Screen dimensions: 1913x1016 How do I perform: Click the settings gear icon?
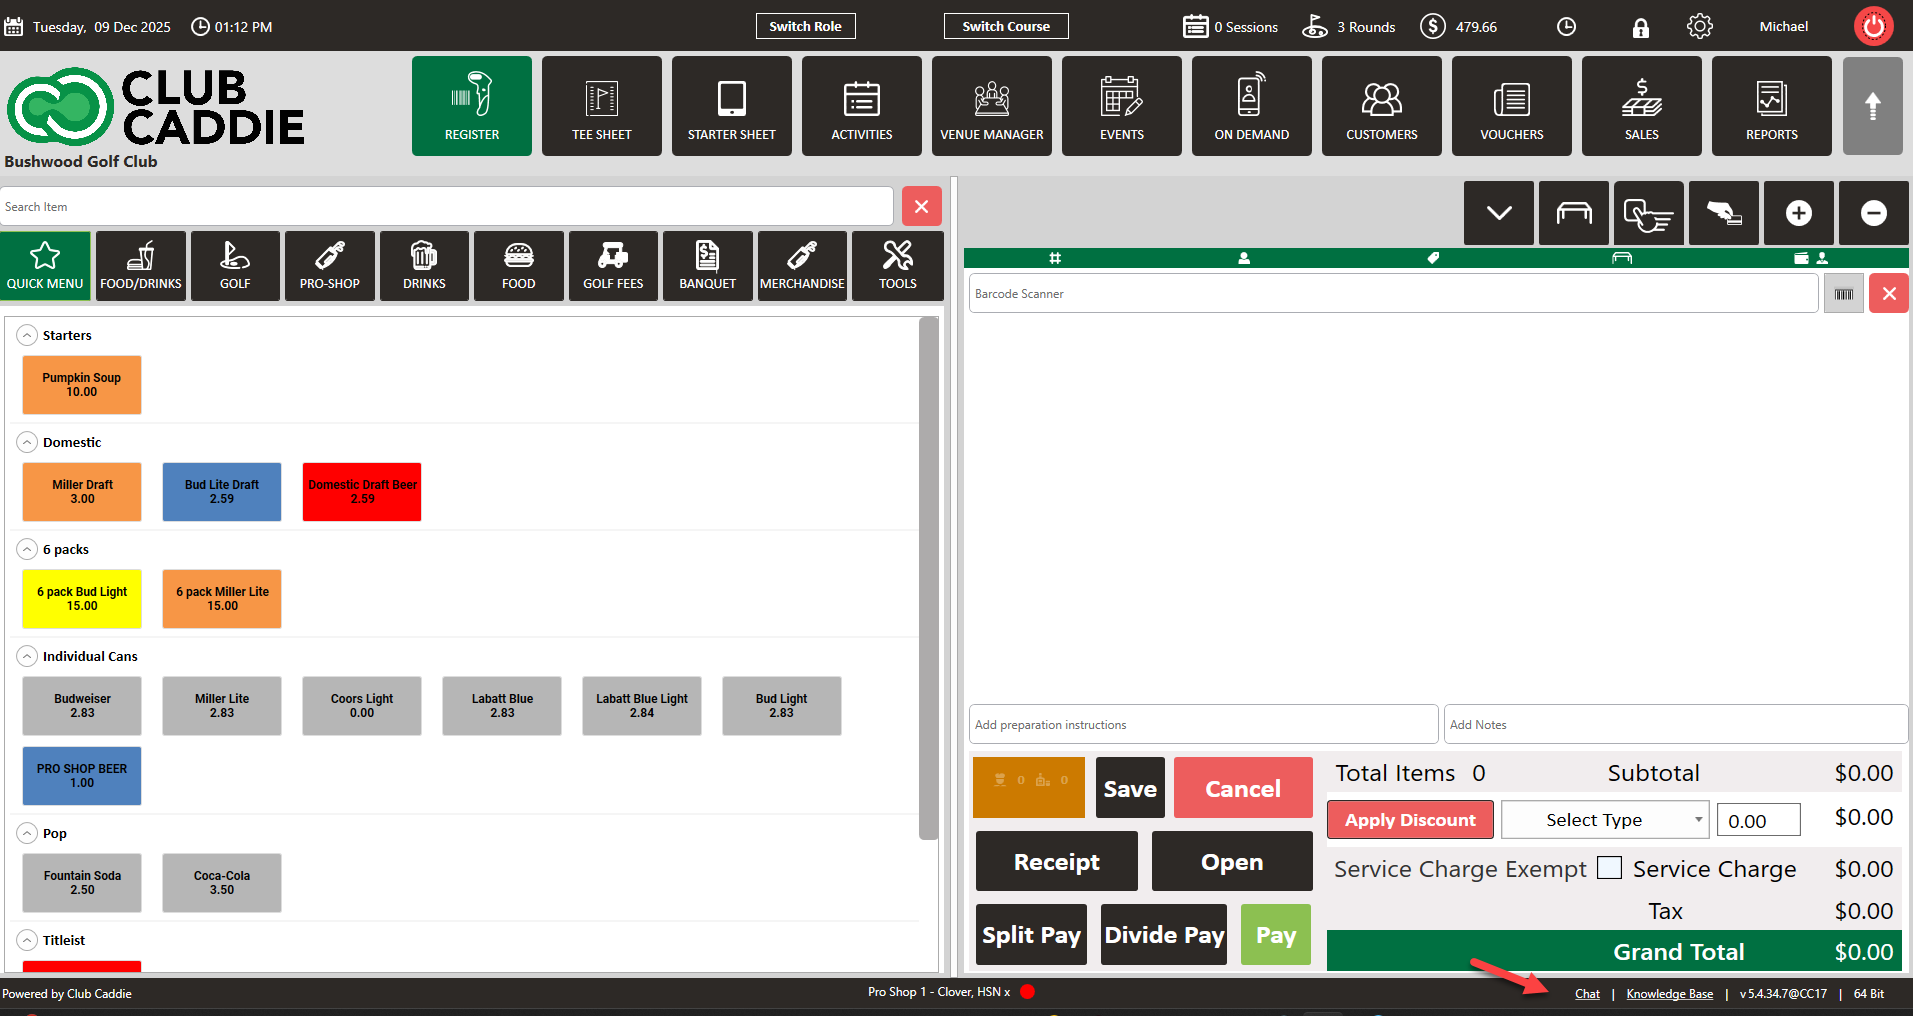tap(1699, 27)
